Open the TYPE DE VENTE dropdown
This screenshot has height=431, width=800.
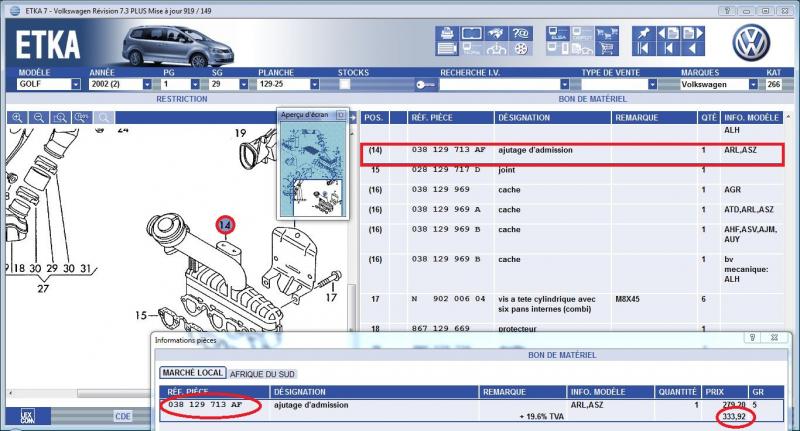[652, 85]
